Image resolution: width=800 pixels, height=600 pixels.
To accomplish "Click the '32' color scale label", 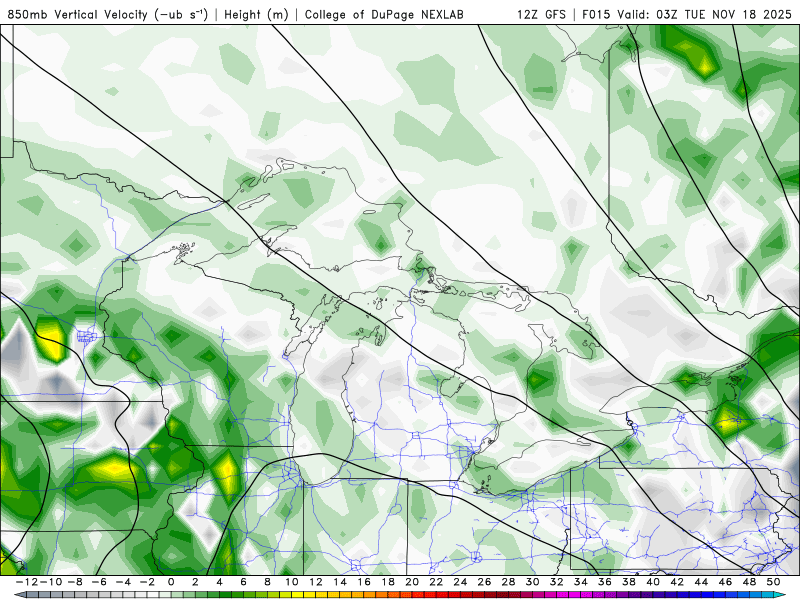I will pos(557,582).
